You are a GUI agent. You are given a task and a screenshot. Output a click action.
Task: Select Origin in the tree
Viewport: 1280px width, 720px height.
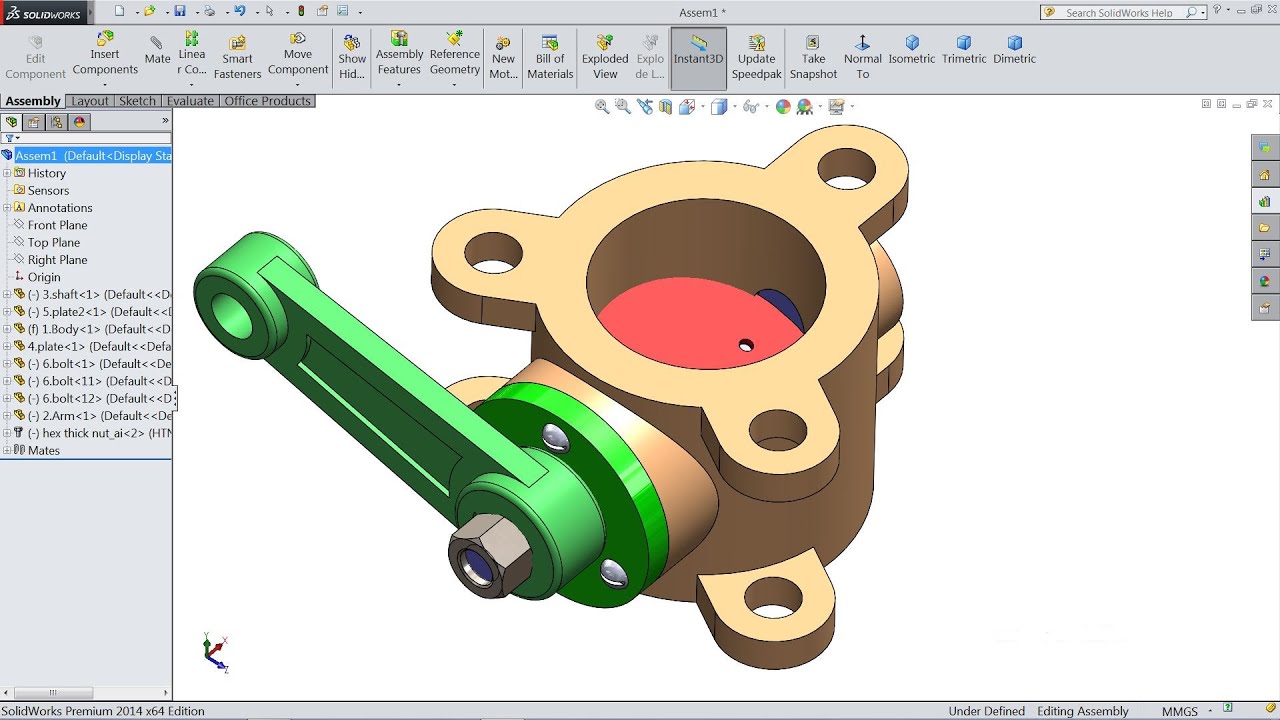click(43, 277)
